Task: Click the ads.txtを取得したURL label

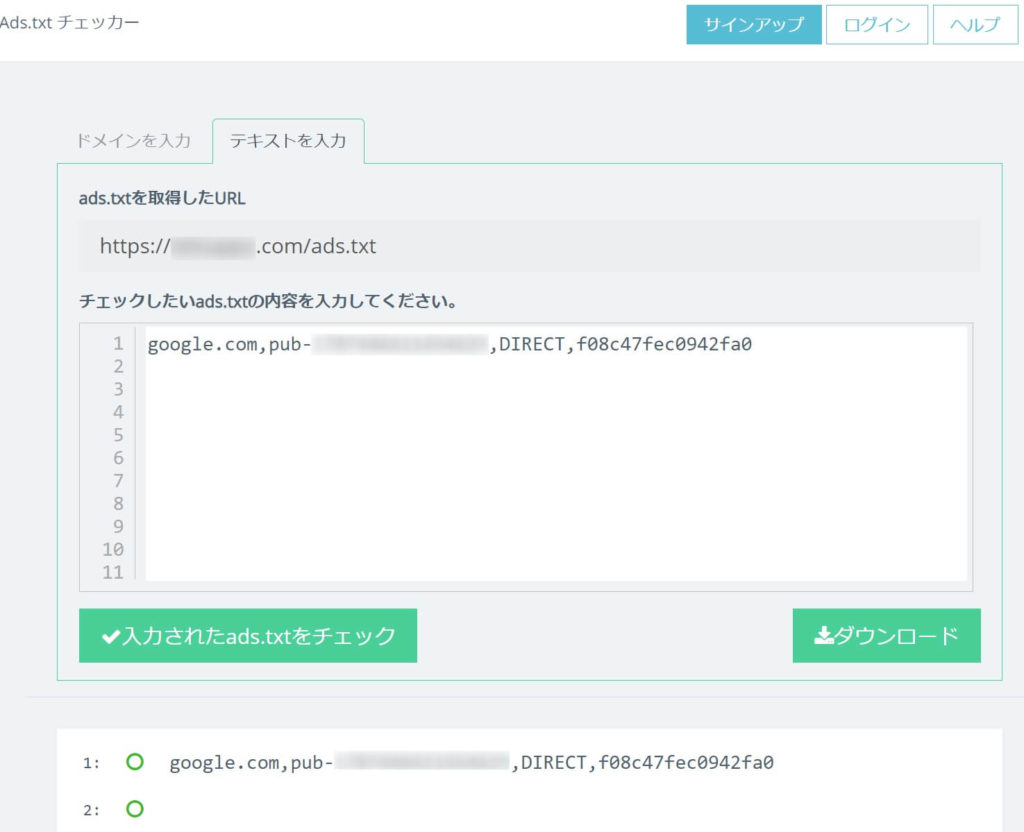Action: [162, 198]
